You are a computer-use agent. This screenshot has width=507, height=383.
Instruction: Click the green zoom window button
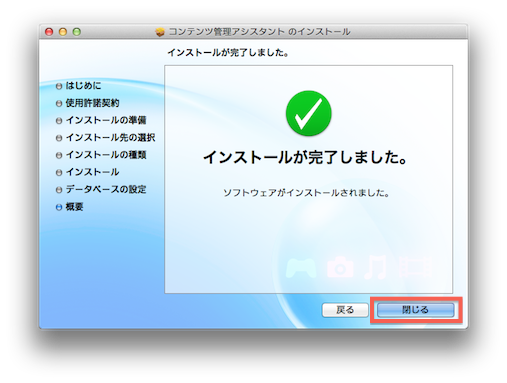tap(77, 32)
